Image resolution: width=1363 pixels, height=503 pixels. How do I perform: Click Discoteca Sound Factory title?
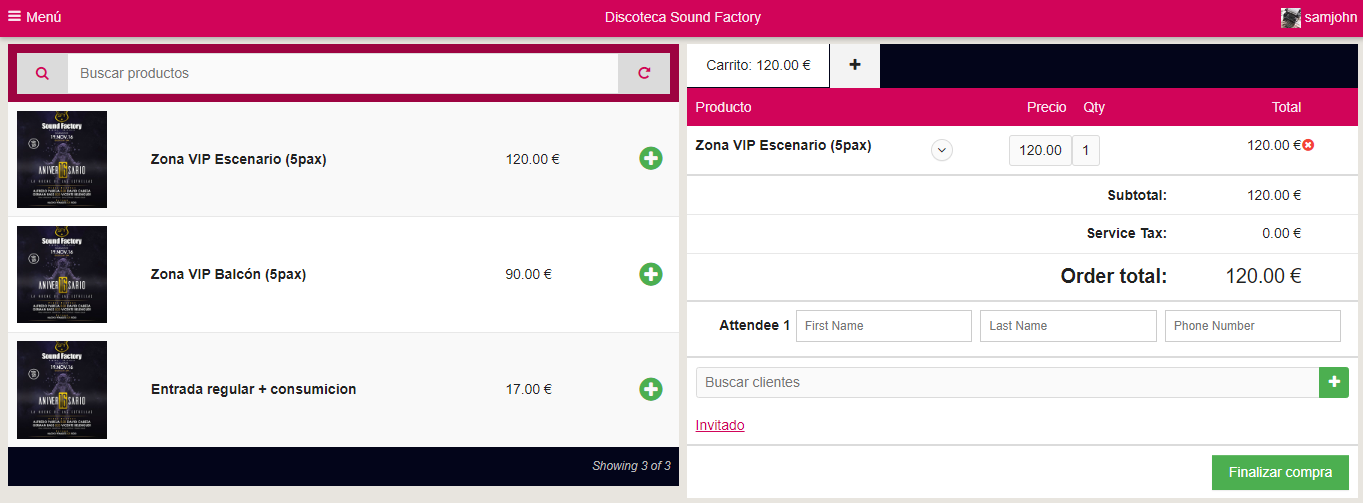683,17
